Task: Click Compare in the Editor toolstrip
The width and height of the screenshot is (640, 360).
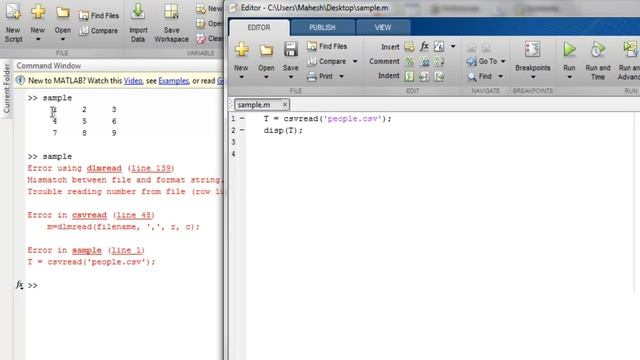Action: click(327, 61)
